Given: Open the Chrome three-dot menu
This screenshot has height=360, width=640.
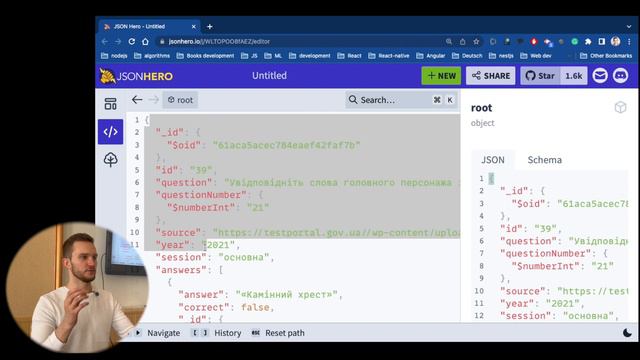Looking at the screenshot, I should pyautogui.click(x=629, y=42).
